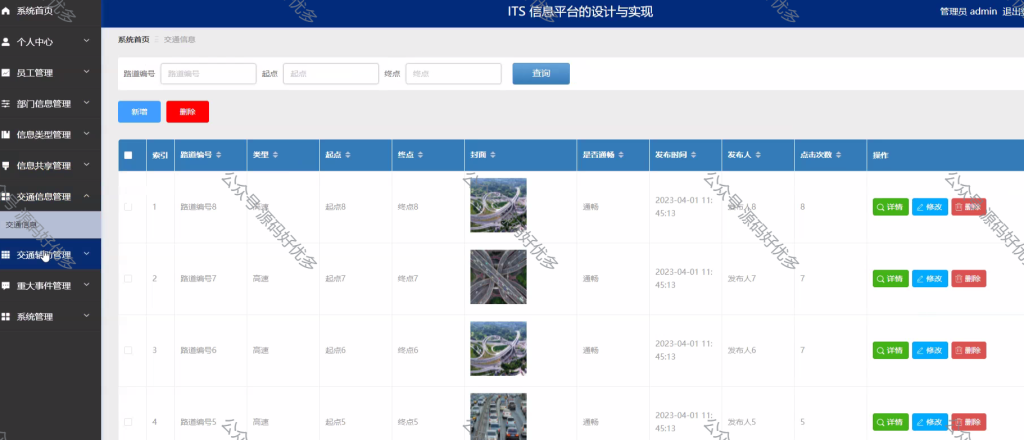Check the checkbox for row 路道编号8

click(x=128, y=207)
